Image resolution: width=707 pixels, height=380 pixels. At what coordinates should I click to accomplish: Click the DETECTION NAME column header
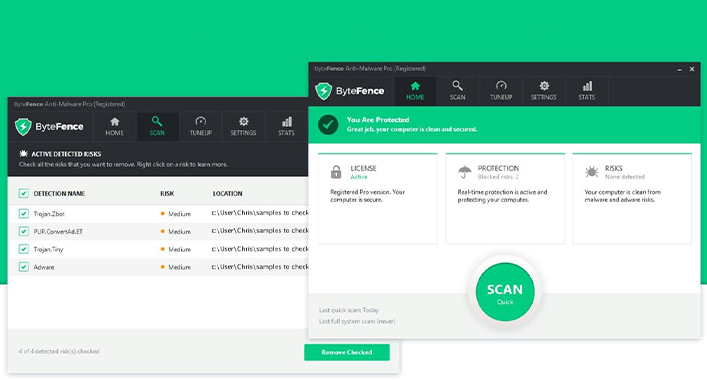click(59, 193)
